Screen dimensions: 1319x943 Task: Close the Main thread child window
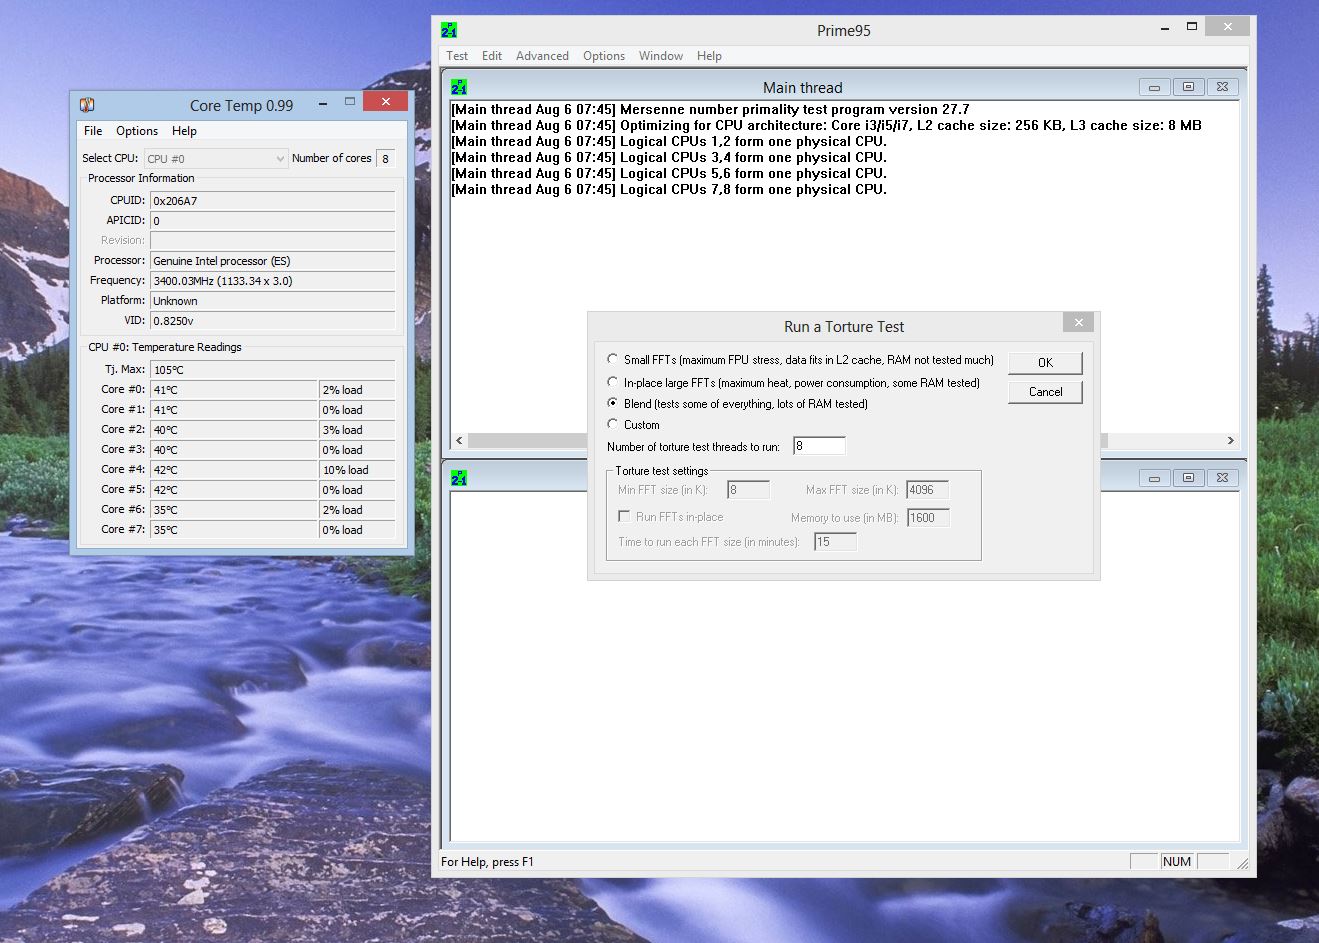click(x=1222, y=87)
